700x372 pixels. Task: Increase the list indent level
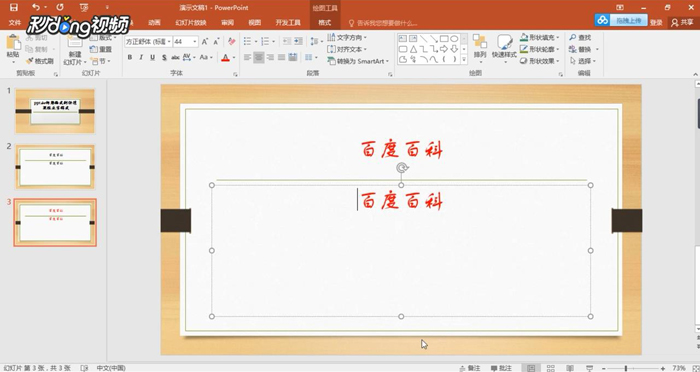tap(298, 41)
